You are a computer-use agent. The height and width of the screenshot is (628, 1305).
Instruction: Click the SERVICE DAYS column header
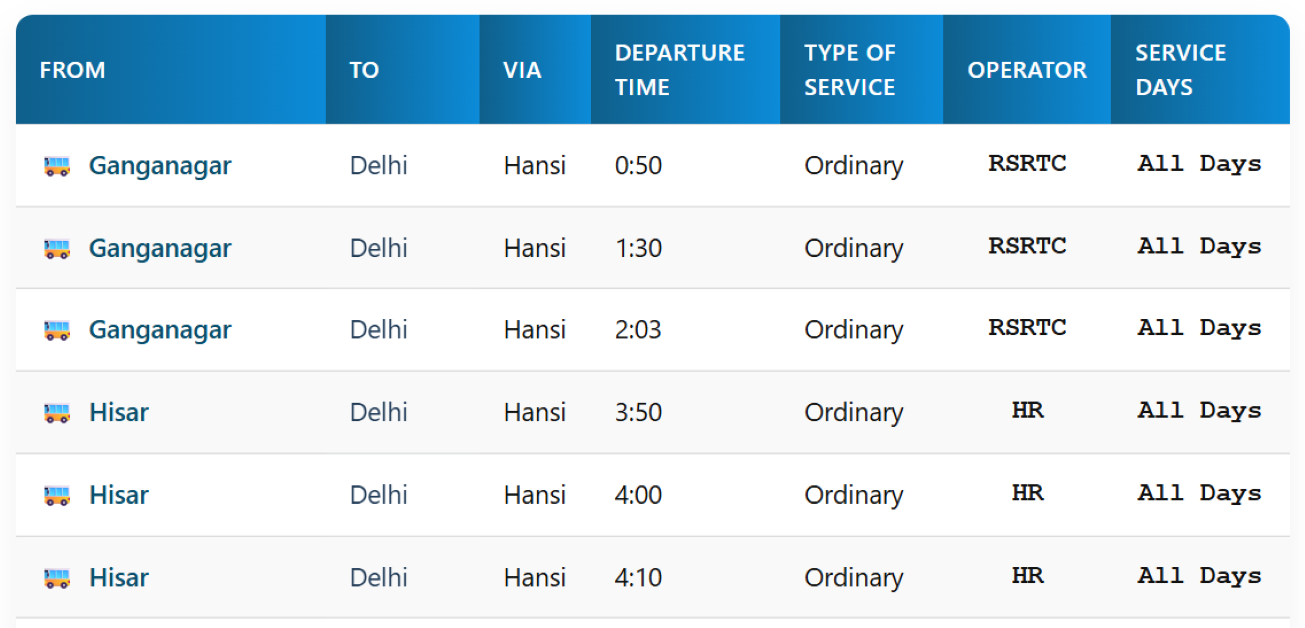pyautogui.click(x=1180, y=70)
